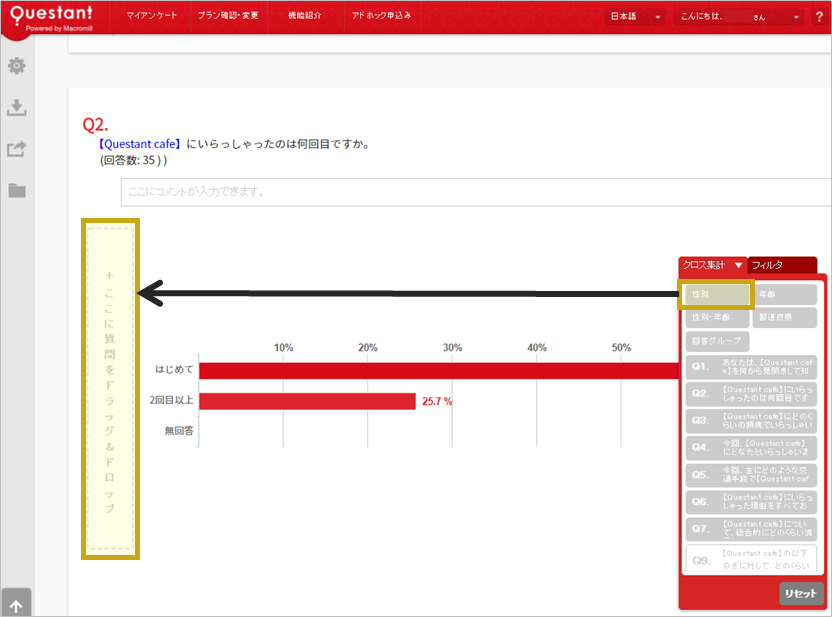Click the 2回目以上 axis label
Viewport: 832px width, 617px height.
click(x=171, y=400)
